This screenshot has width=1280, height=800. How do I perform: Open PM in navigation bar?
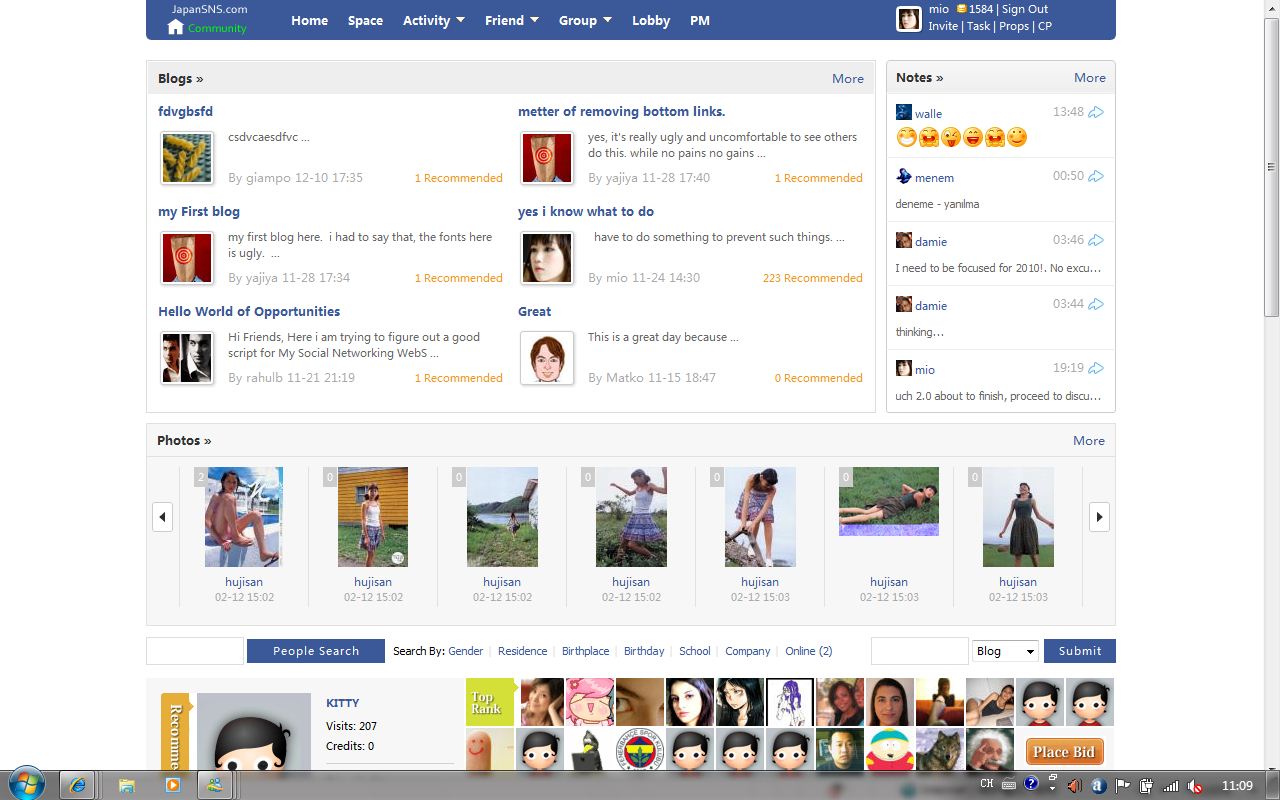point(700,20)
